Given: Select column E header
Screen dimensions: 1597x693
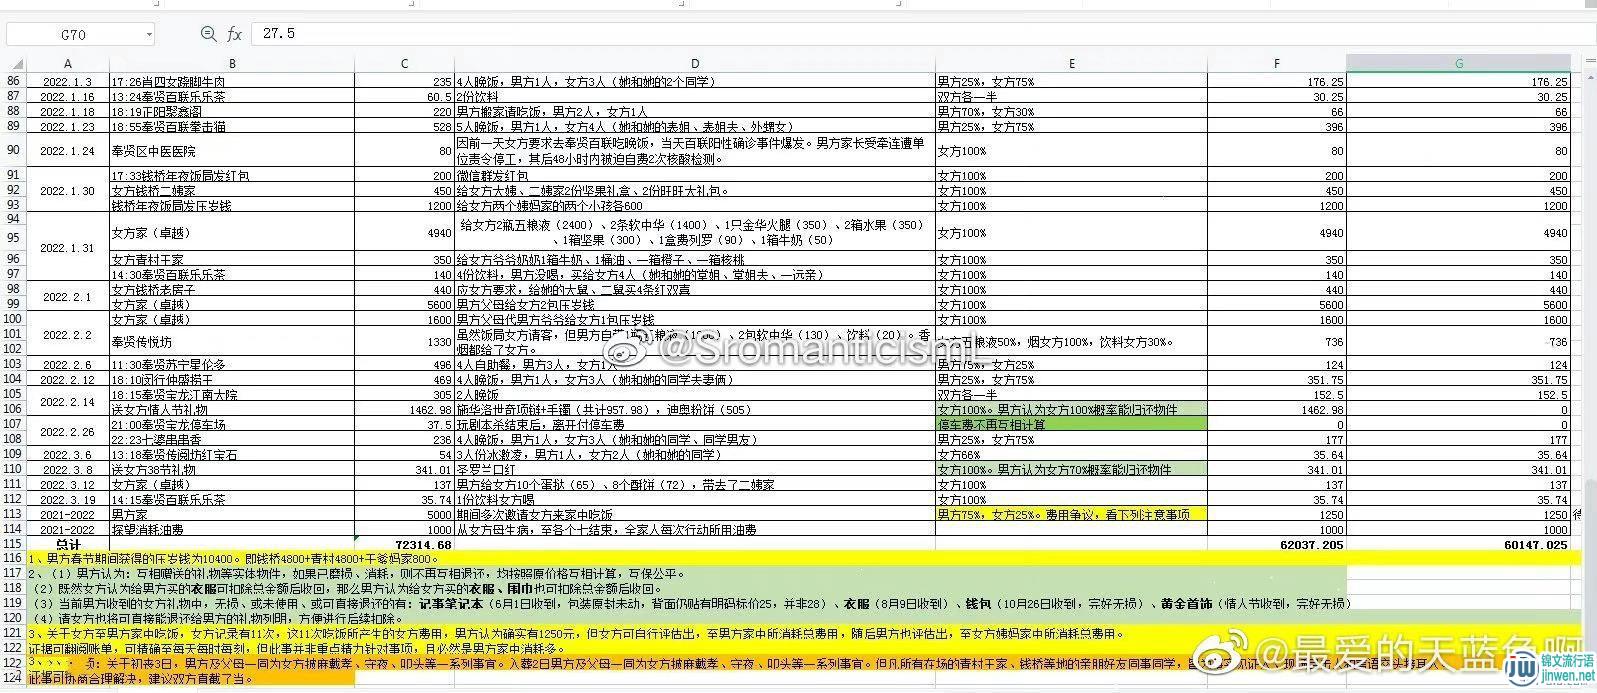Looking at the screenshot, I should point(1071,64).
